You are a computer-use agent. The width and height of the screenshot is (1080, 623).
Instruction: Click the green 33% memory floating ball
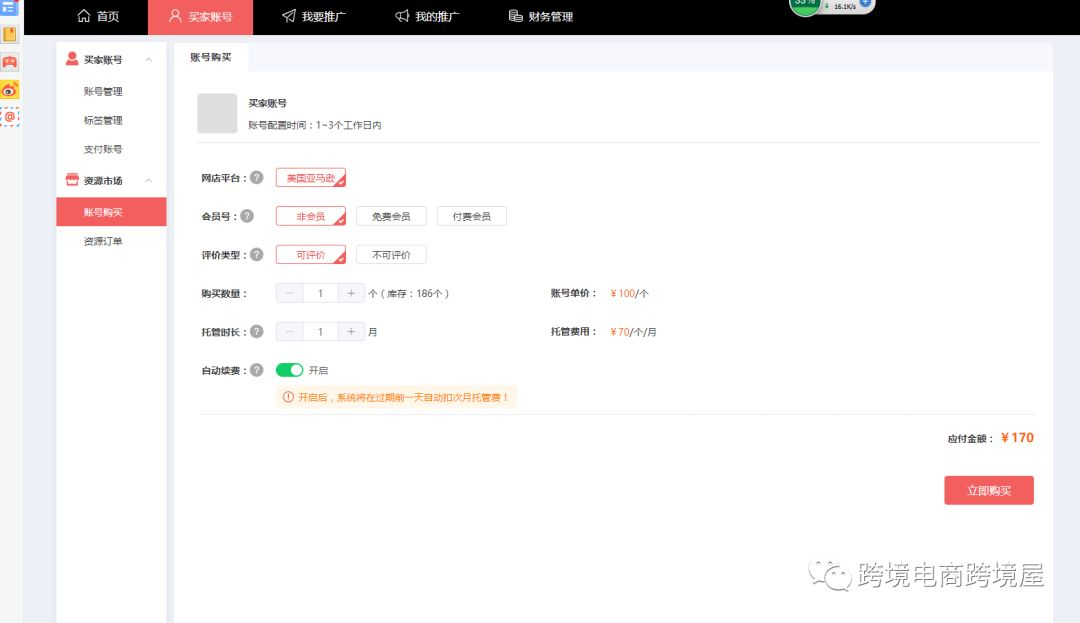point(805,4)
